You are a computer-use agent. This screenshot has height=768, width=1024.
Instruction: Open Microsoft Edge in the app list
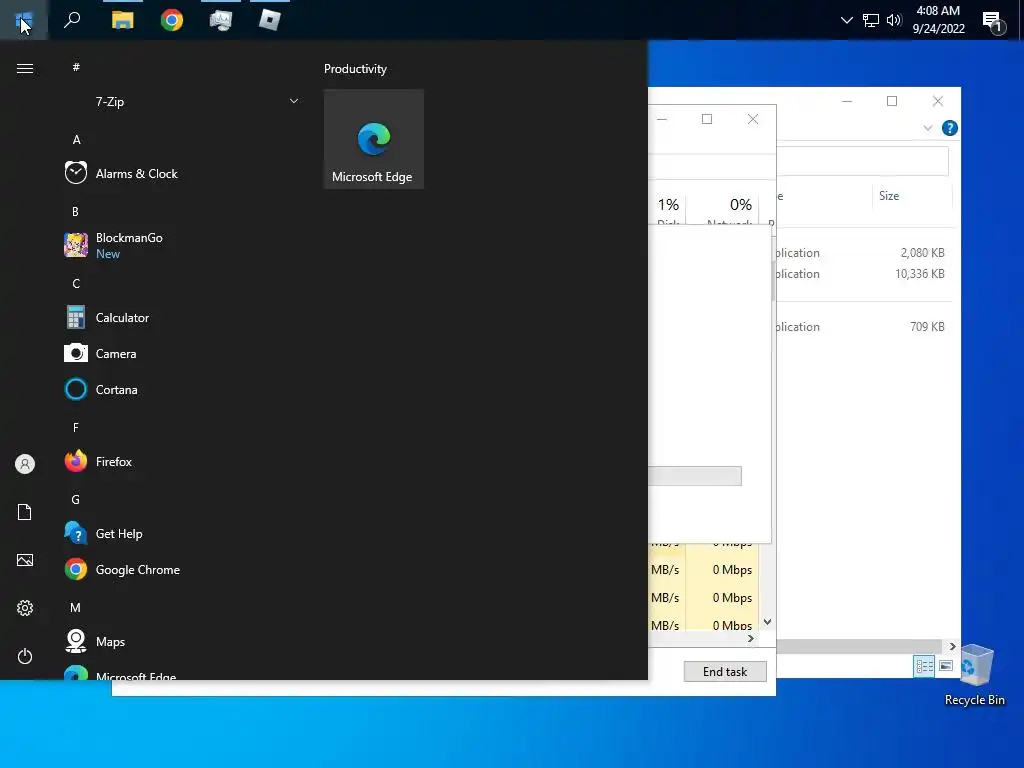tap(183, 673)
